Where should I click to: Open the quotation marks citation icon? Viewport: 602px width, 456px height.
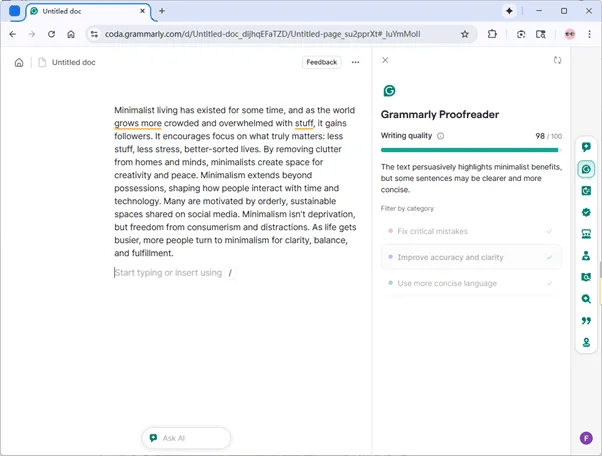coord(586,321)
